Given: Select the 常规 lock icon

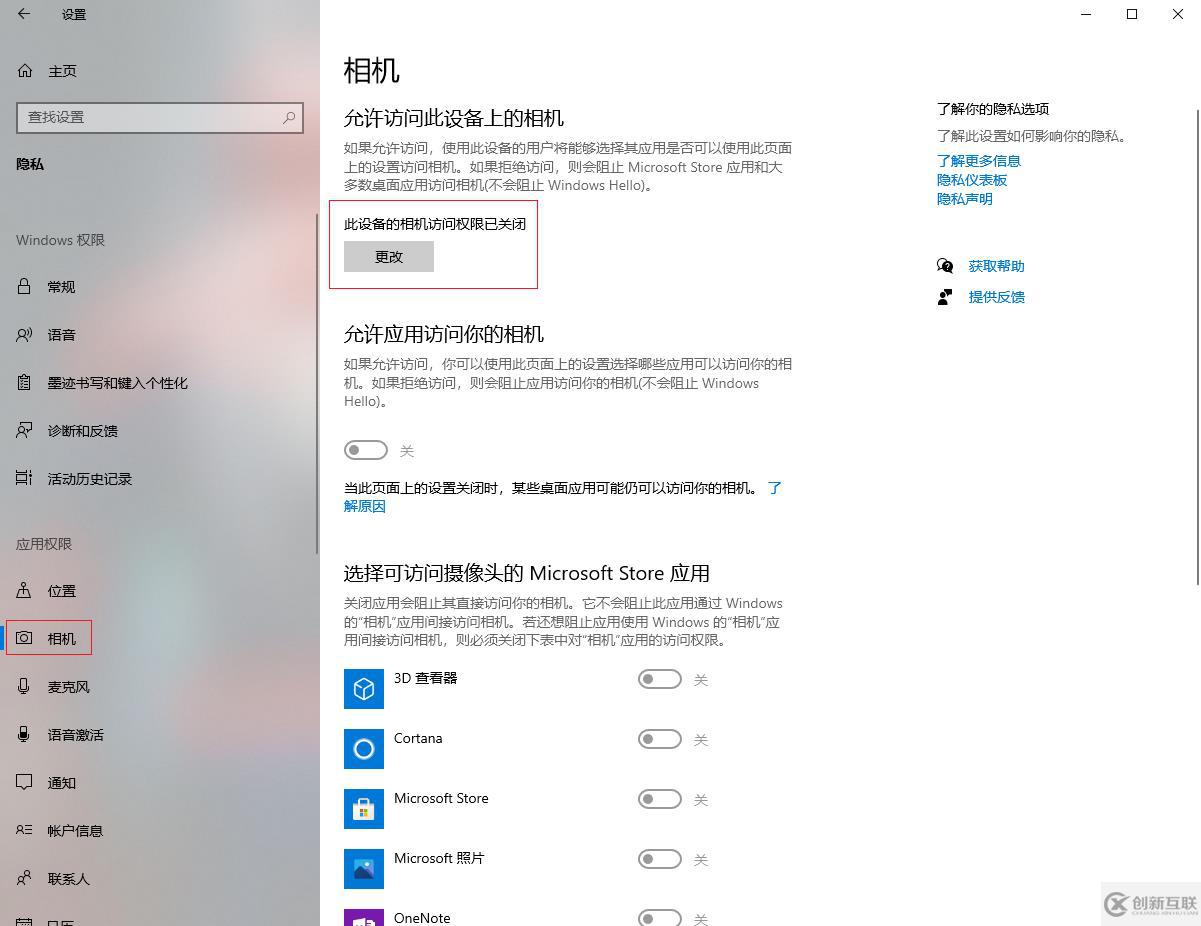Looking at the screenshot, I should [x=25, y=287].
